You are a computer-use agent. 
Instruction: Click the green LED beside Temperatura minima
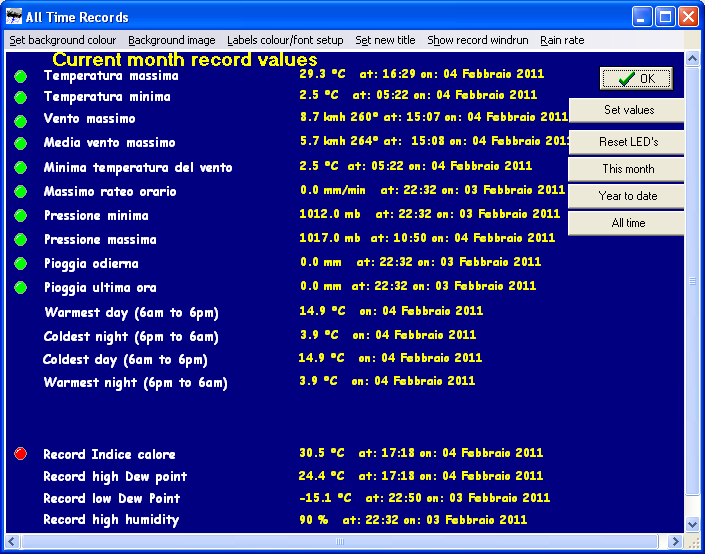pyautogui.click(x=20, y=97)
